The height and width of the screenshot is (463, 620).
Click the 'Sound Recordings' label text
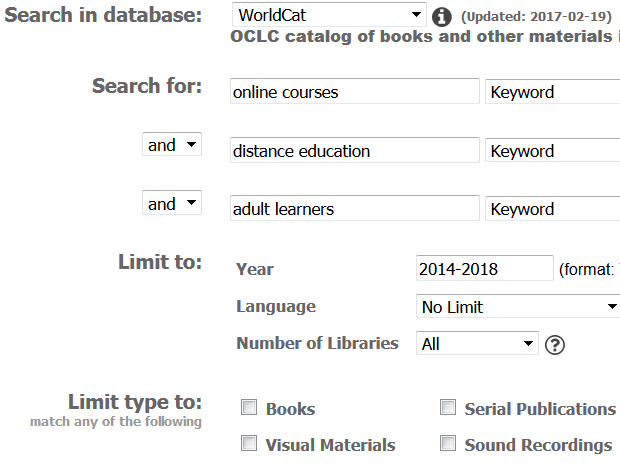pyautogui.click(x=538, y=445)
